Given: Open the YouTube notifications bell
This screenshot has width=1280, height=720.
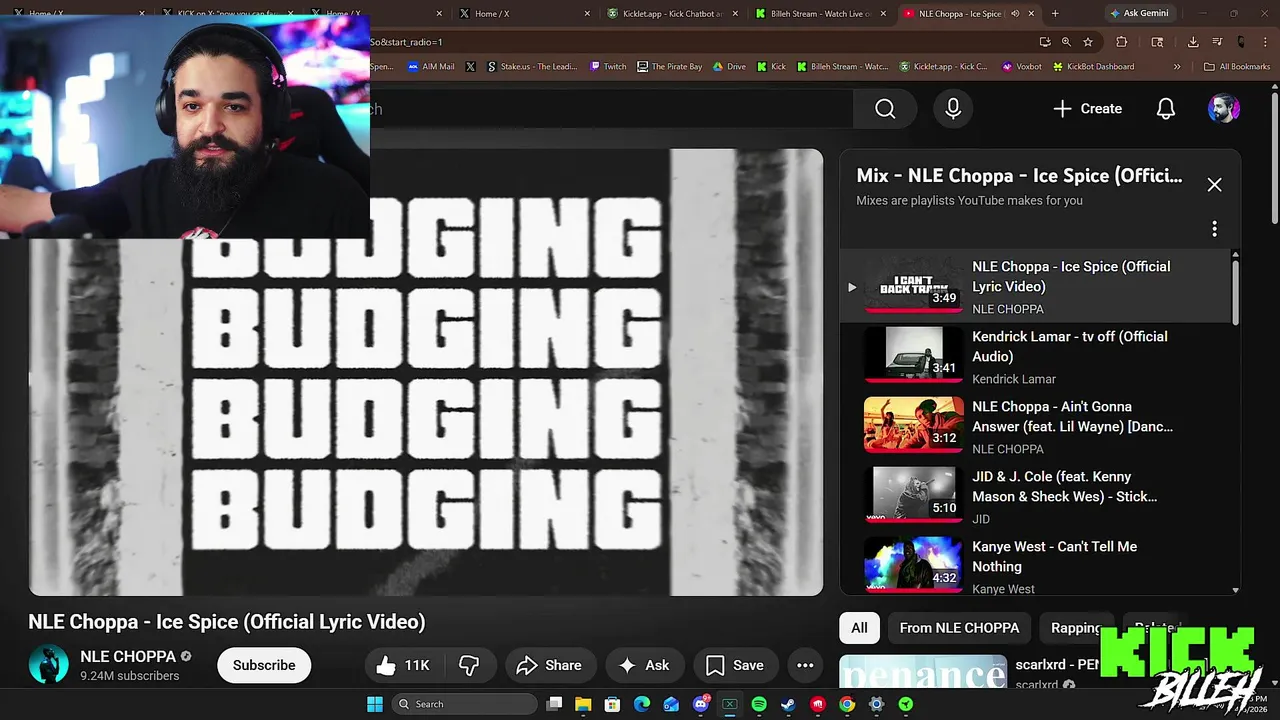Looking at the screenshot, I should click(x=1166, y=109).
